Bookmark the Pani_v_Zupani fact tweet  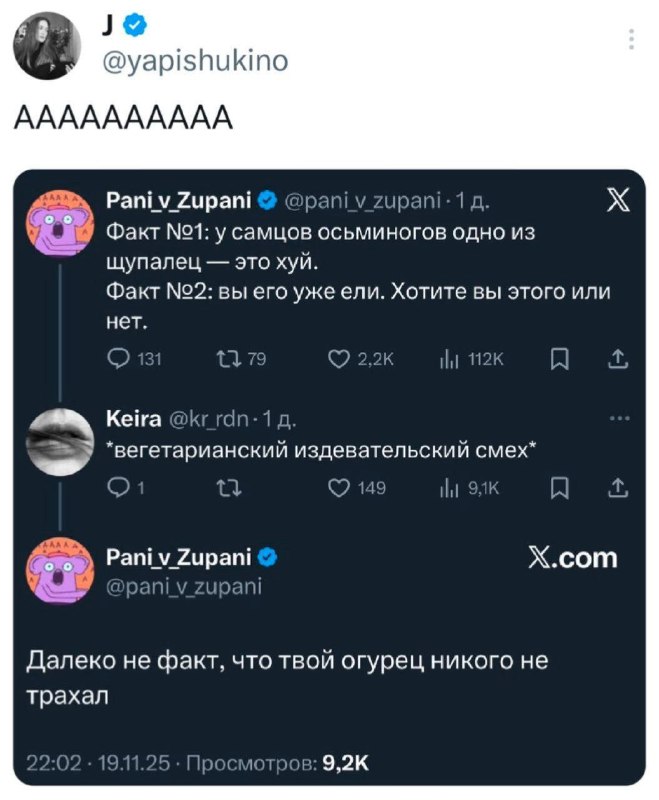coord(561,360)
